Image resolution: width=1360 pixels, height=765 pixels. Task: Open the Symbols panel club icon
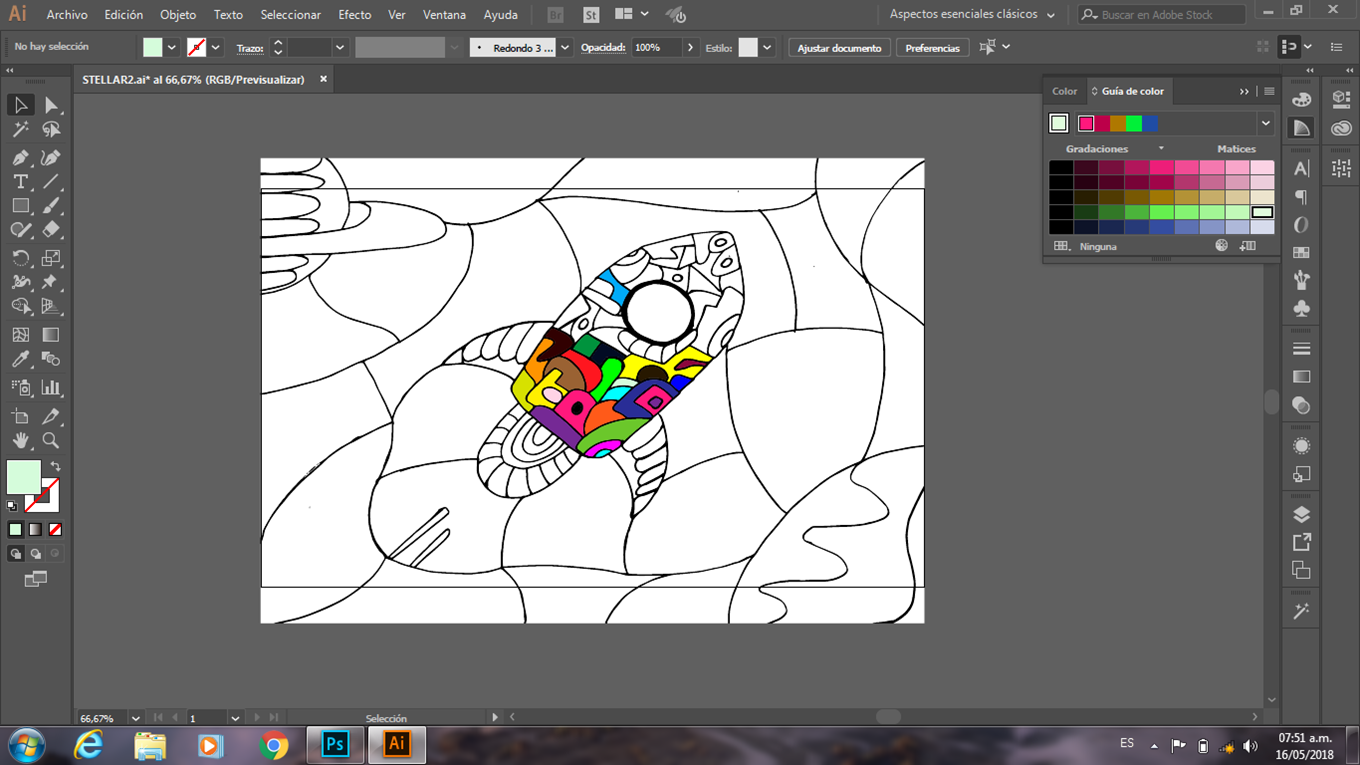[1301, 308]
